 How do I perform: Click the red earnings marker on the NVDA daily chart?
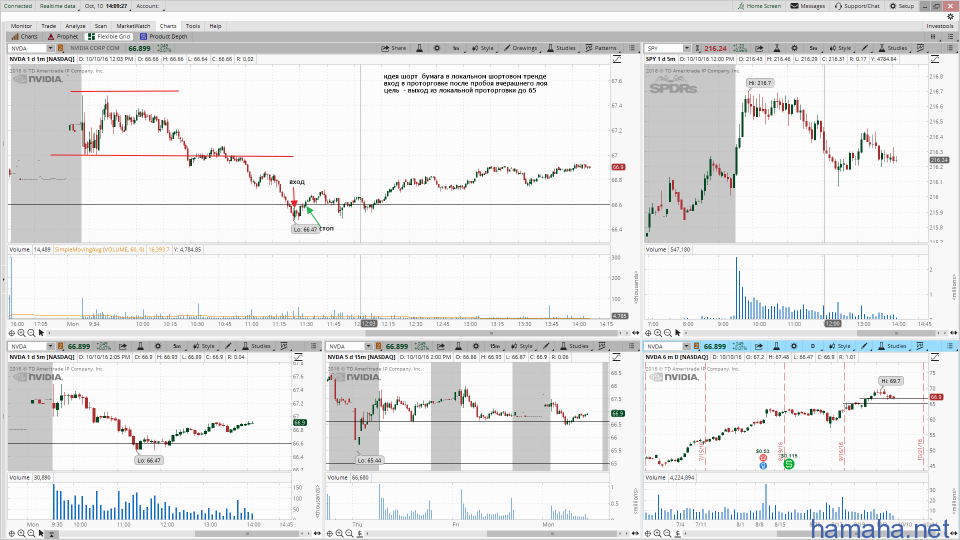pyautogui.click(x=763, y=458)
